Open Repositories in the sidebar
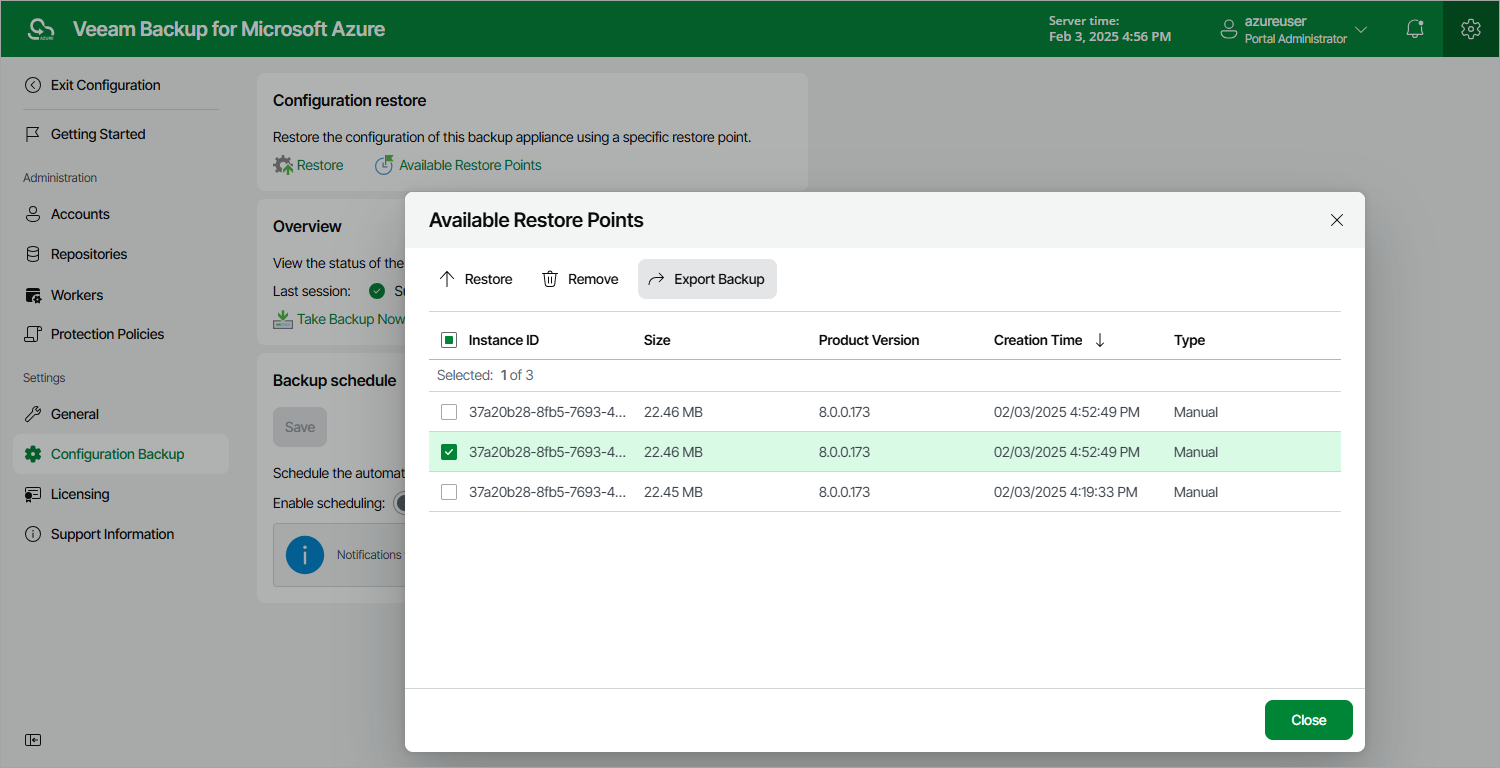The height and width of the screenshot is (768, 1500). (x=89, y=254)
